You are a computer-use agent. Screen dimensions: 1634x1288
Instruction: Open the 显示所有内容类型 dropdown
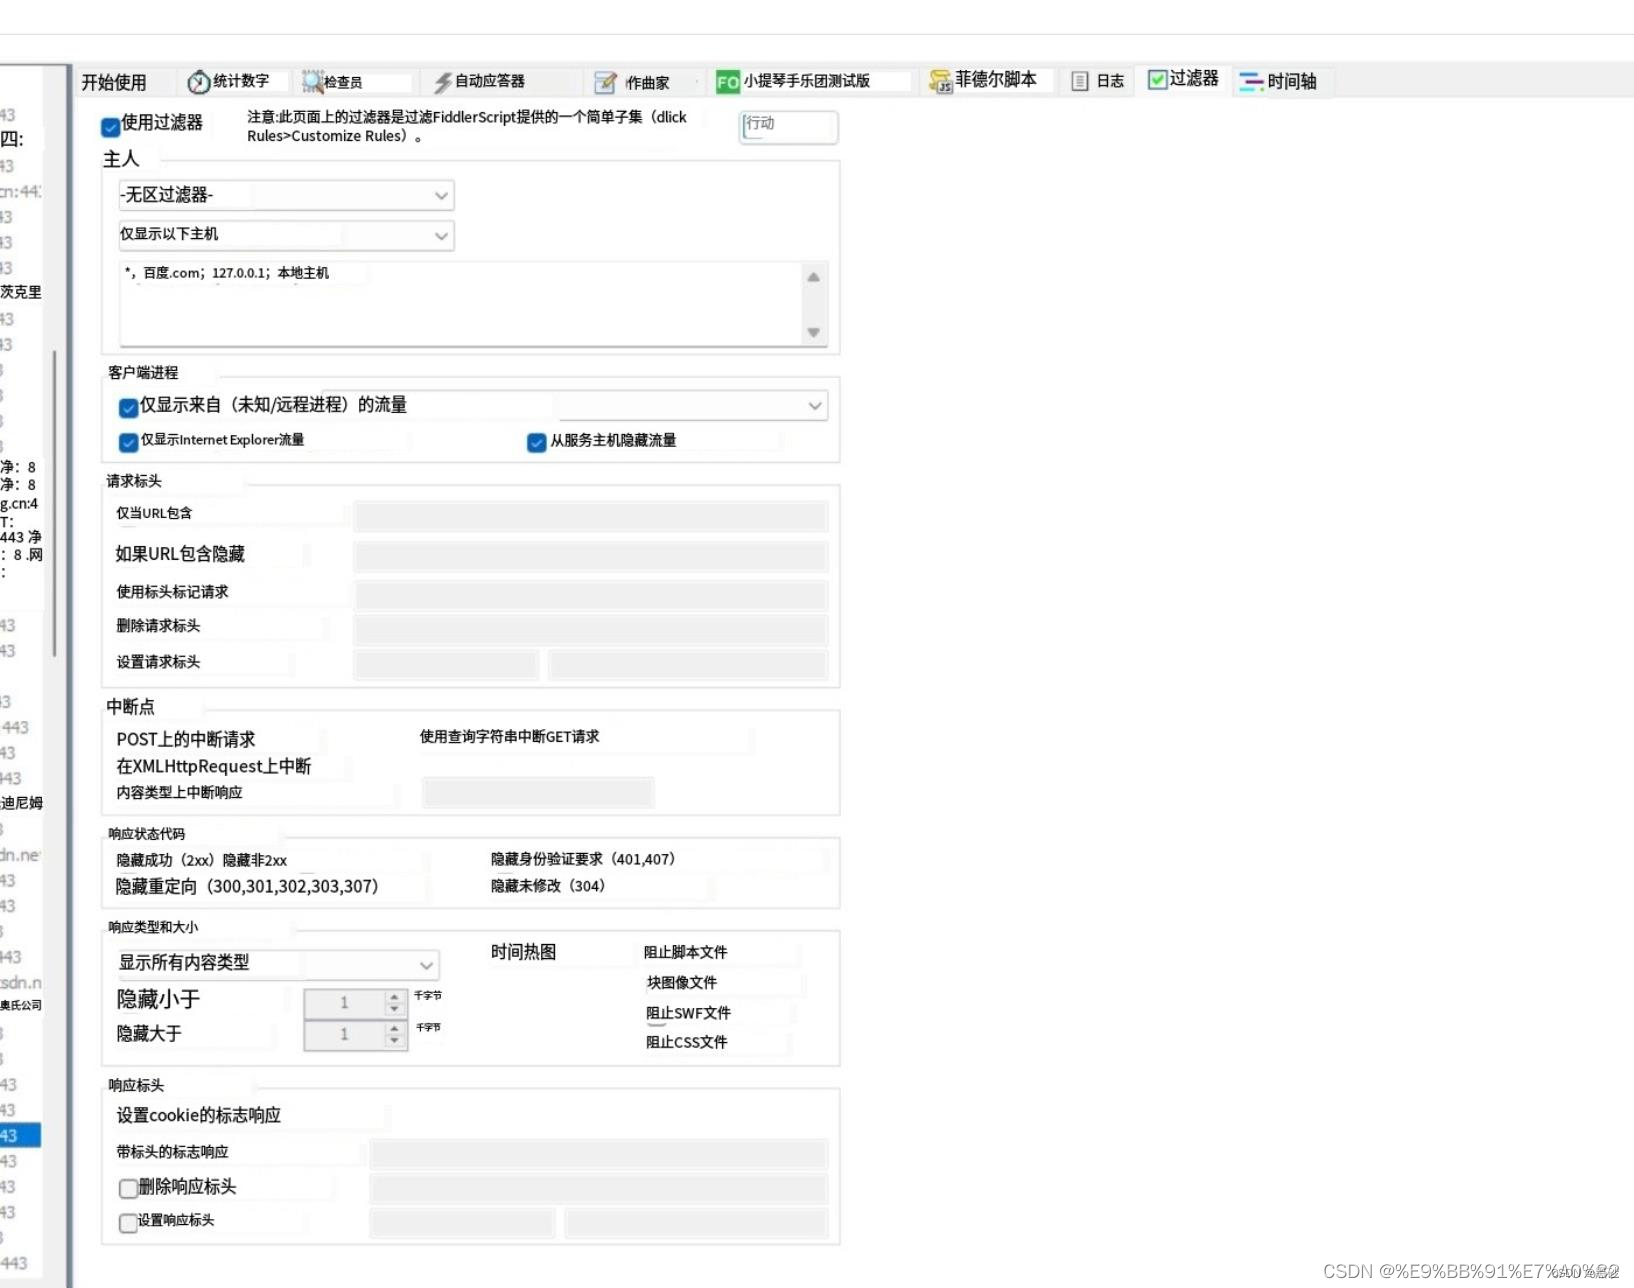click(276, 963)
